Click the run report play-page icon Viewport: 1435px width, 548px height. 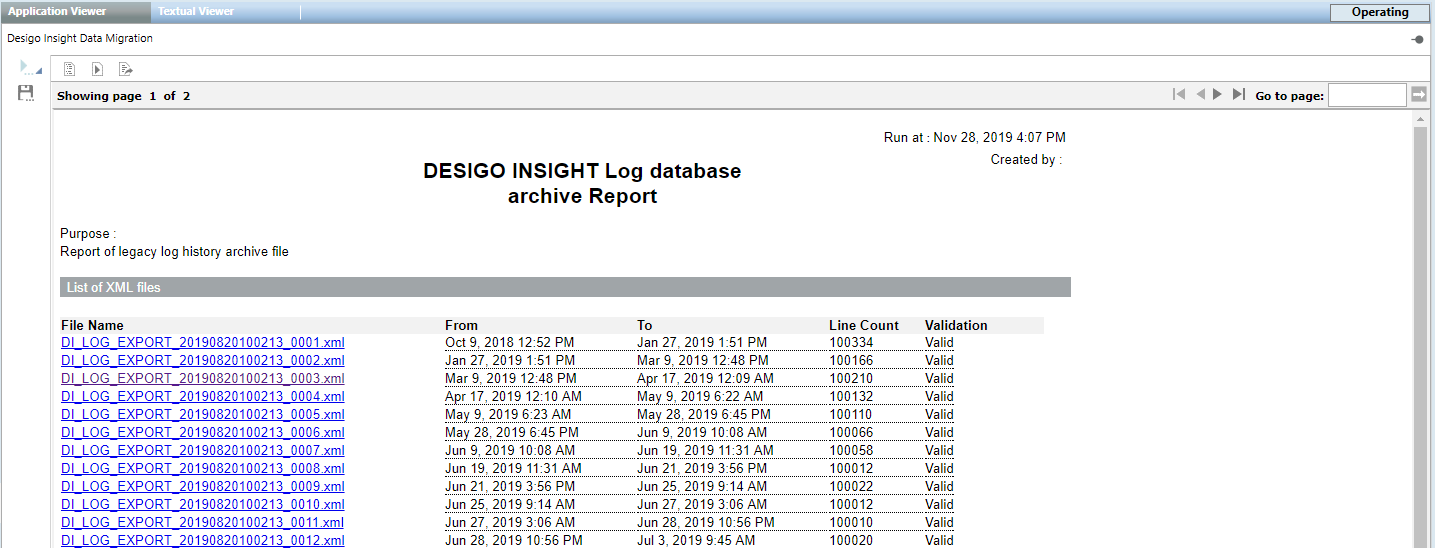pos(97,69)
